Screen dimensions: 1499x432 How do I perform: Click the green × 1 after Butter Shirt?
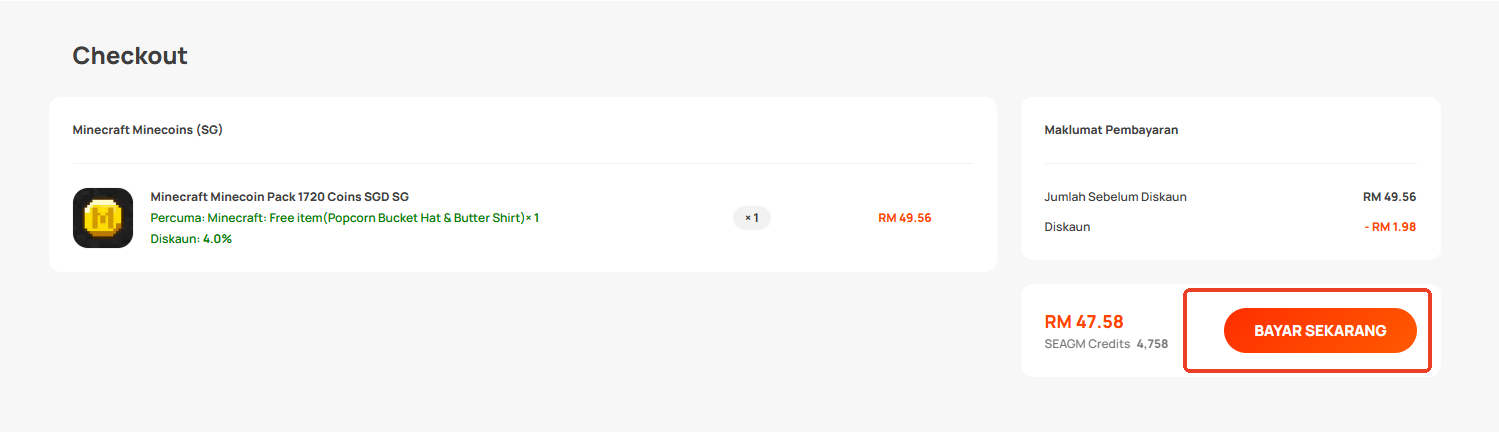[x=532, y=217]
